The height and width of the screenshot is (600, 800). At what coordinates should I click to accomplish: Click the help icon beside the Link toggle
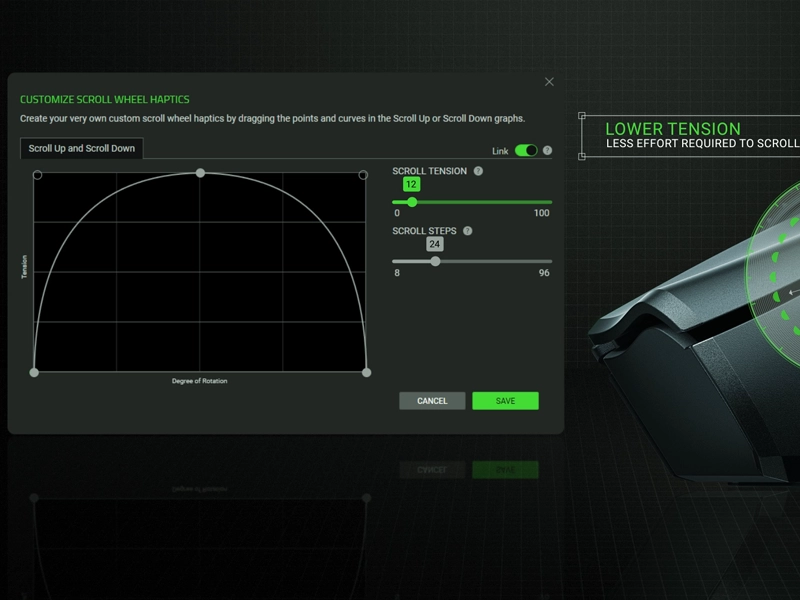pyautogui.click(x=548, y=150)
